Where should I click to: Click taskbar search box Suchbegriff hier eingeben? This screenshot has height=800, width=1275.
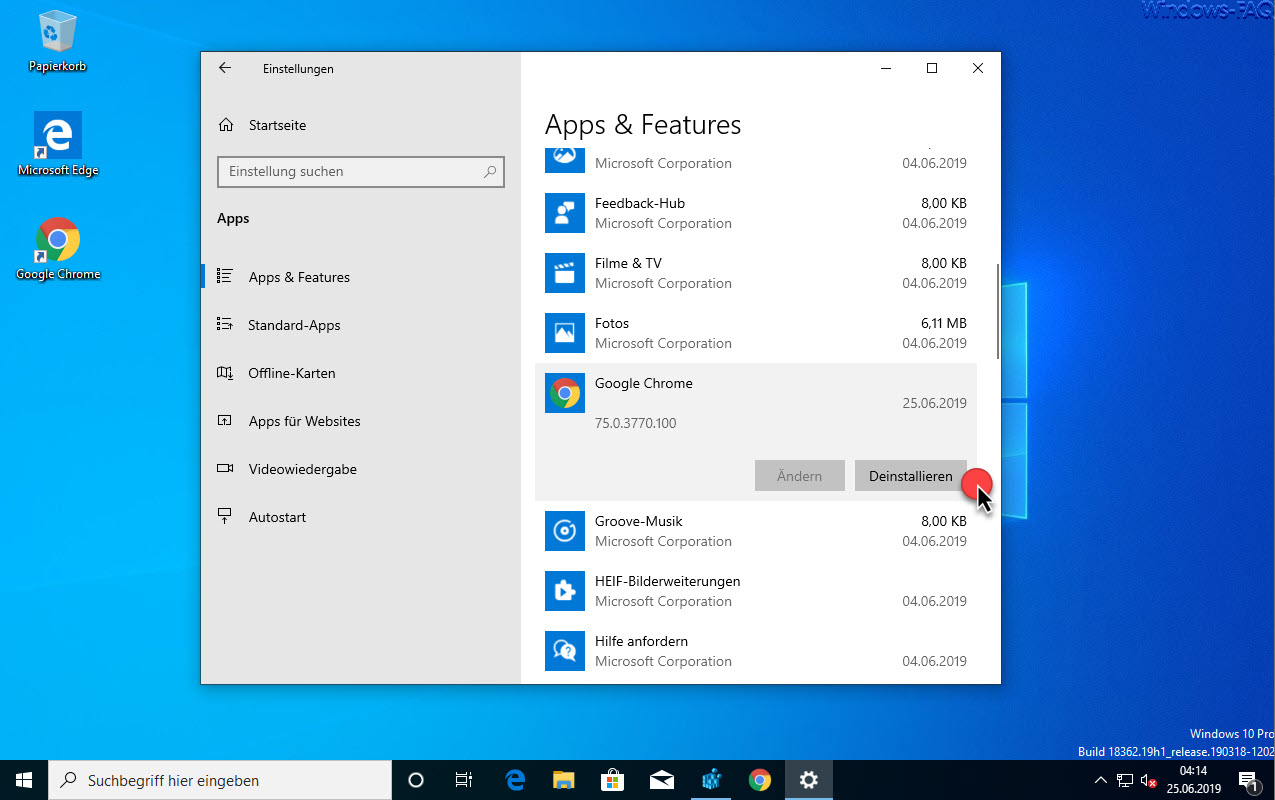[x=220, y=780]
